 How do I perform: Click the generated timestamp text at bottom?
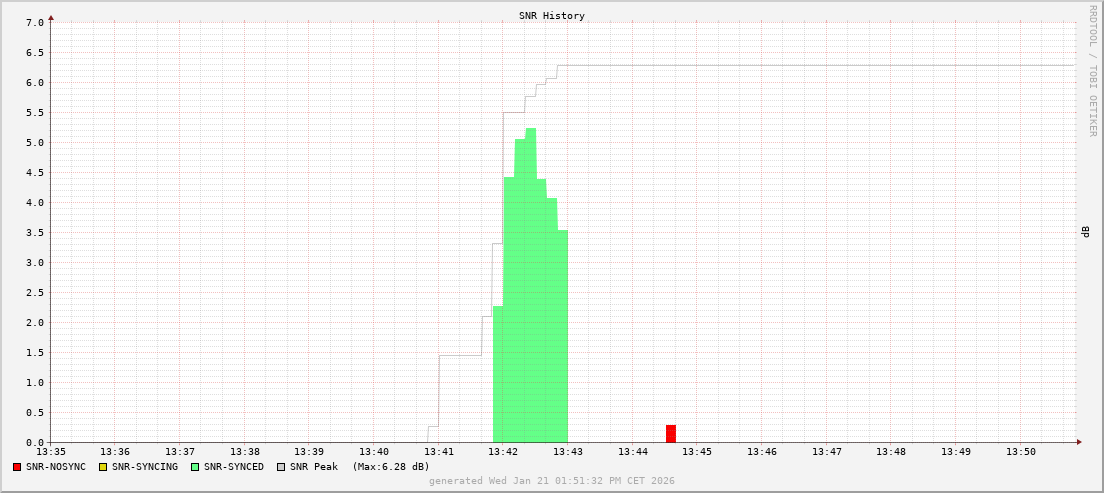(552, 481)
